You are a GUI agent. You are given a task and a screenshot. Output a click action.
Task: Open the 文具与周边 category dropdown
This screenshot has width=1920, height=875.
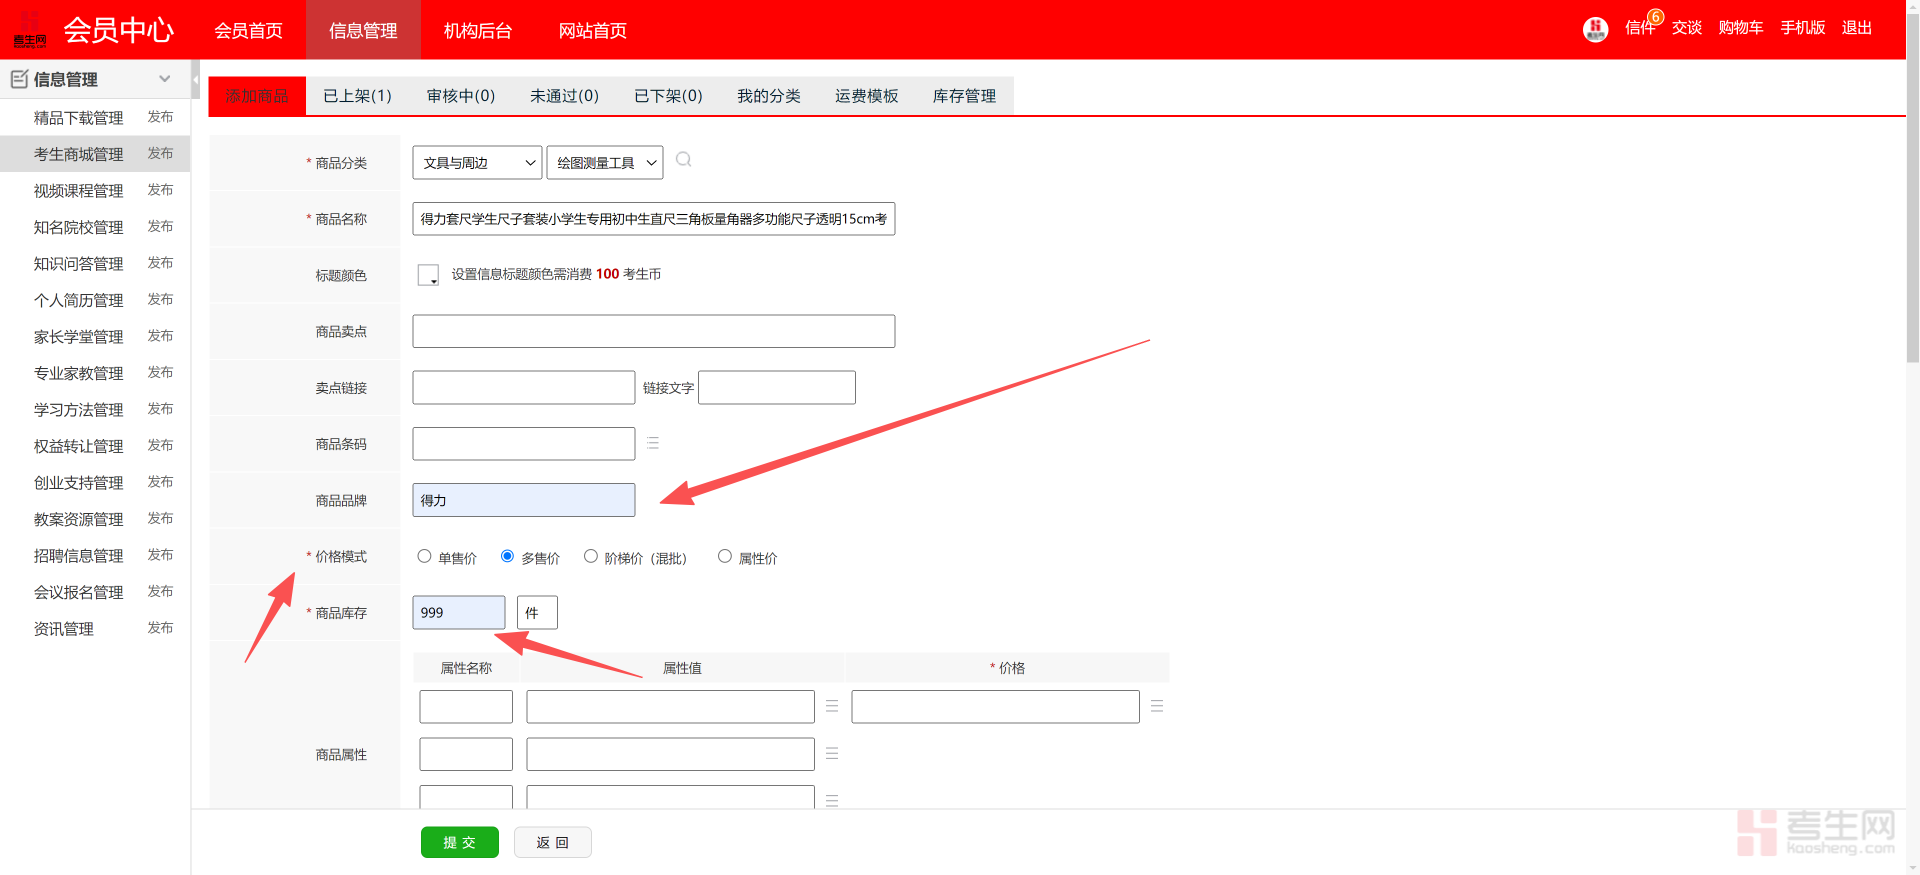477,163
